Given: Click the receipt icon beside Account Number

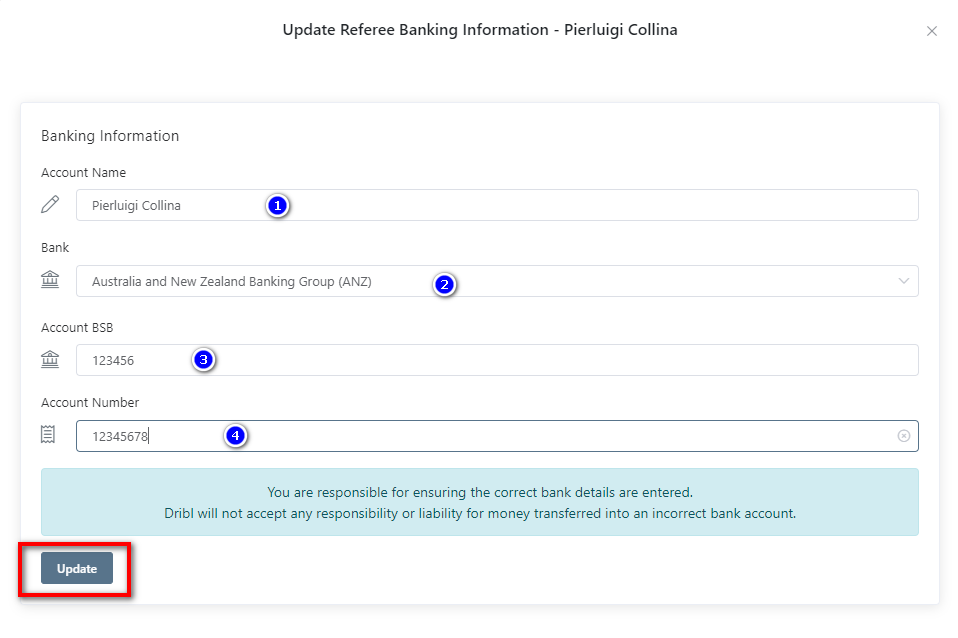Looking at the screenshot, I should point(49,435).
